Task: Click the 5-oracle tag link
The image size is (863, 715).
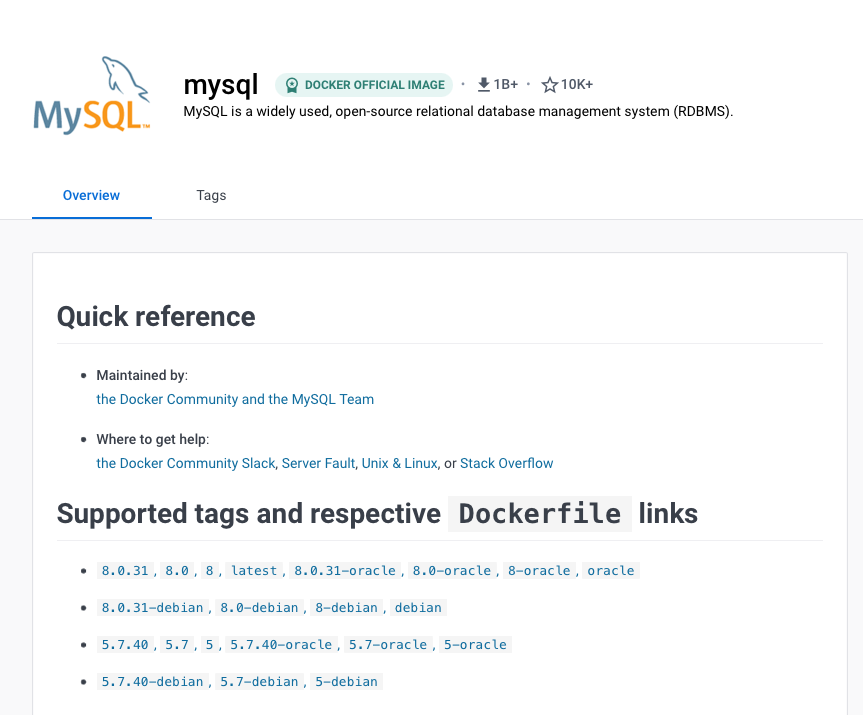Action: click(476, 645)
